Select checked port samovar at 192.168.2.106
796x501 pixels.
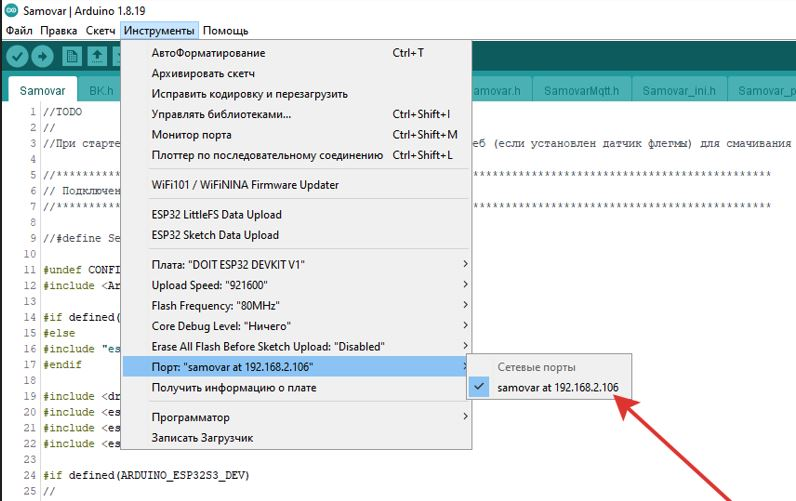pyautogui.click(x=557, y=387)
